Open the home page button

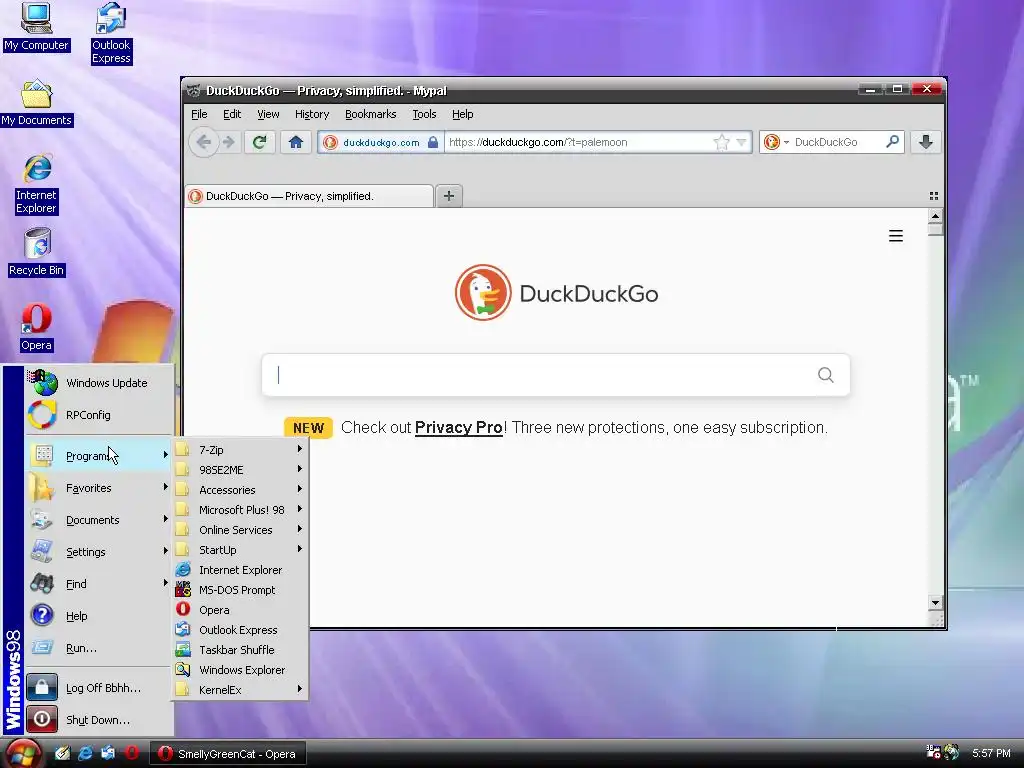[x=296, y=142]
